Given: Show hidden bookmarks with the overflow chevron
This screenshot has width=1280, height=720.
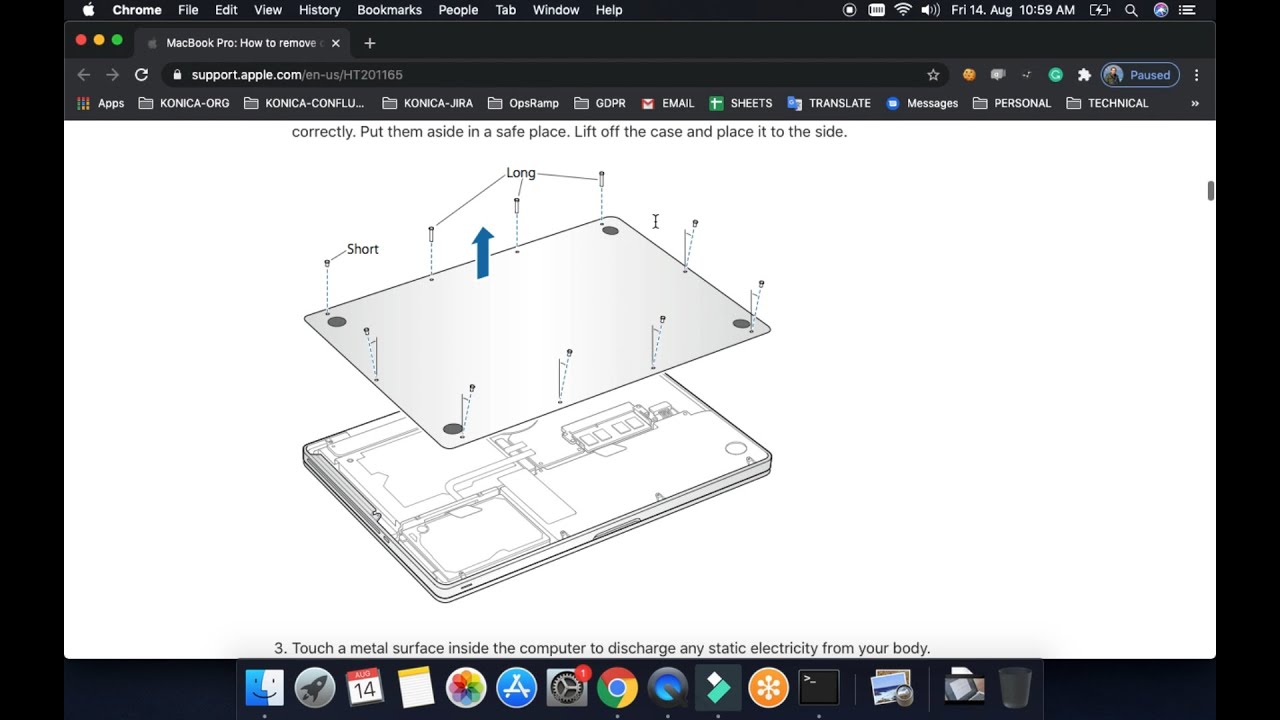Looking at the screenshot, I should 1194,103.
